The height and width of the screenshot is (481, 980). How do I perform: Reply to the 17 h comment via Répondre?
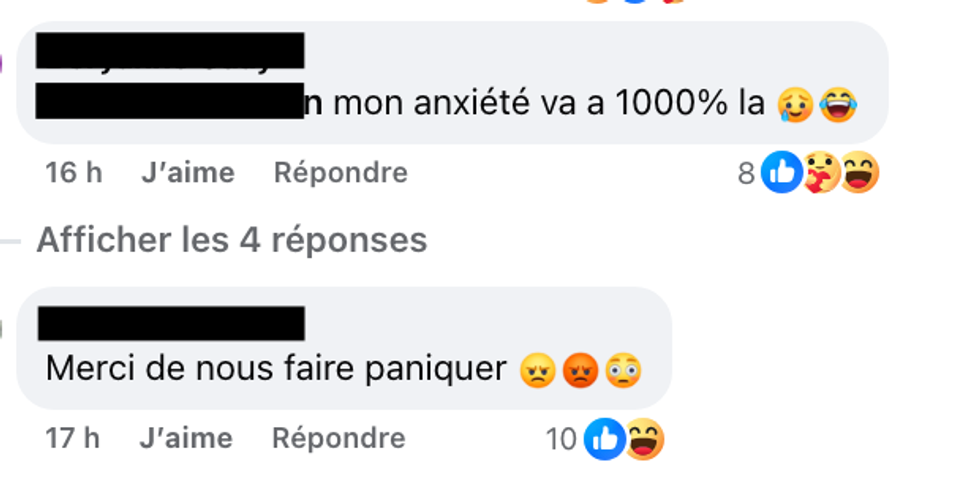[x=339, y=439]
